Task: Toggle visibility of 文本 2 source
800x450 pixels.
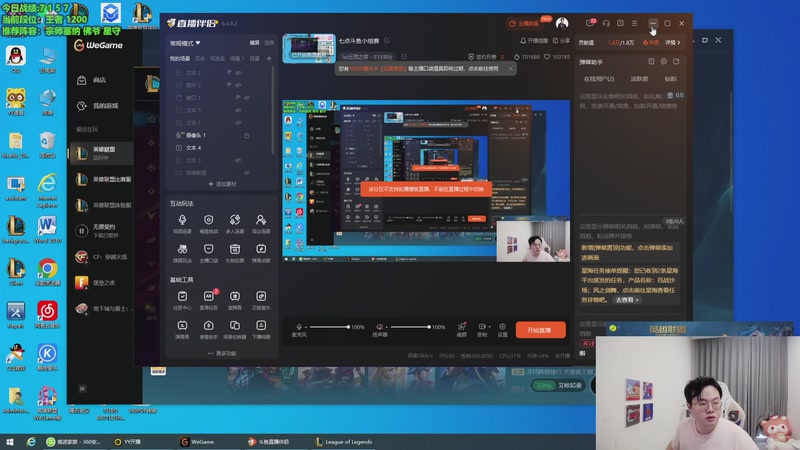Action: [238, 72]
